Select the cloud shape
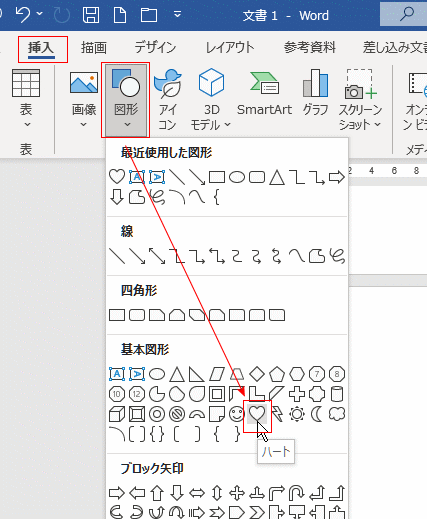Image resolution: width=427 pixels, height=519 pixels. pos(337,414)
